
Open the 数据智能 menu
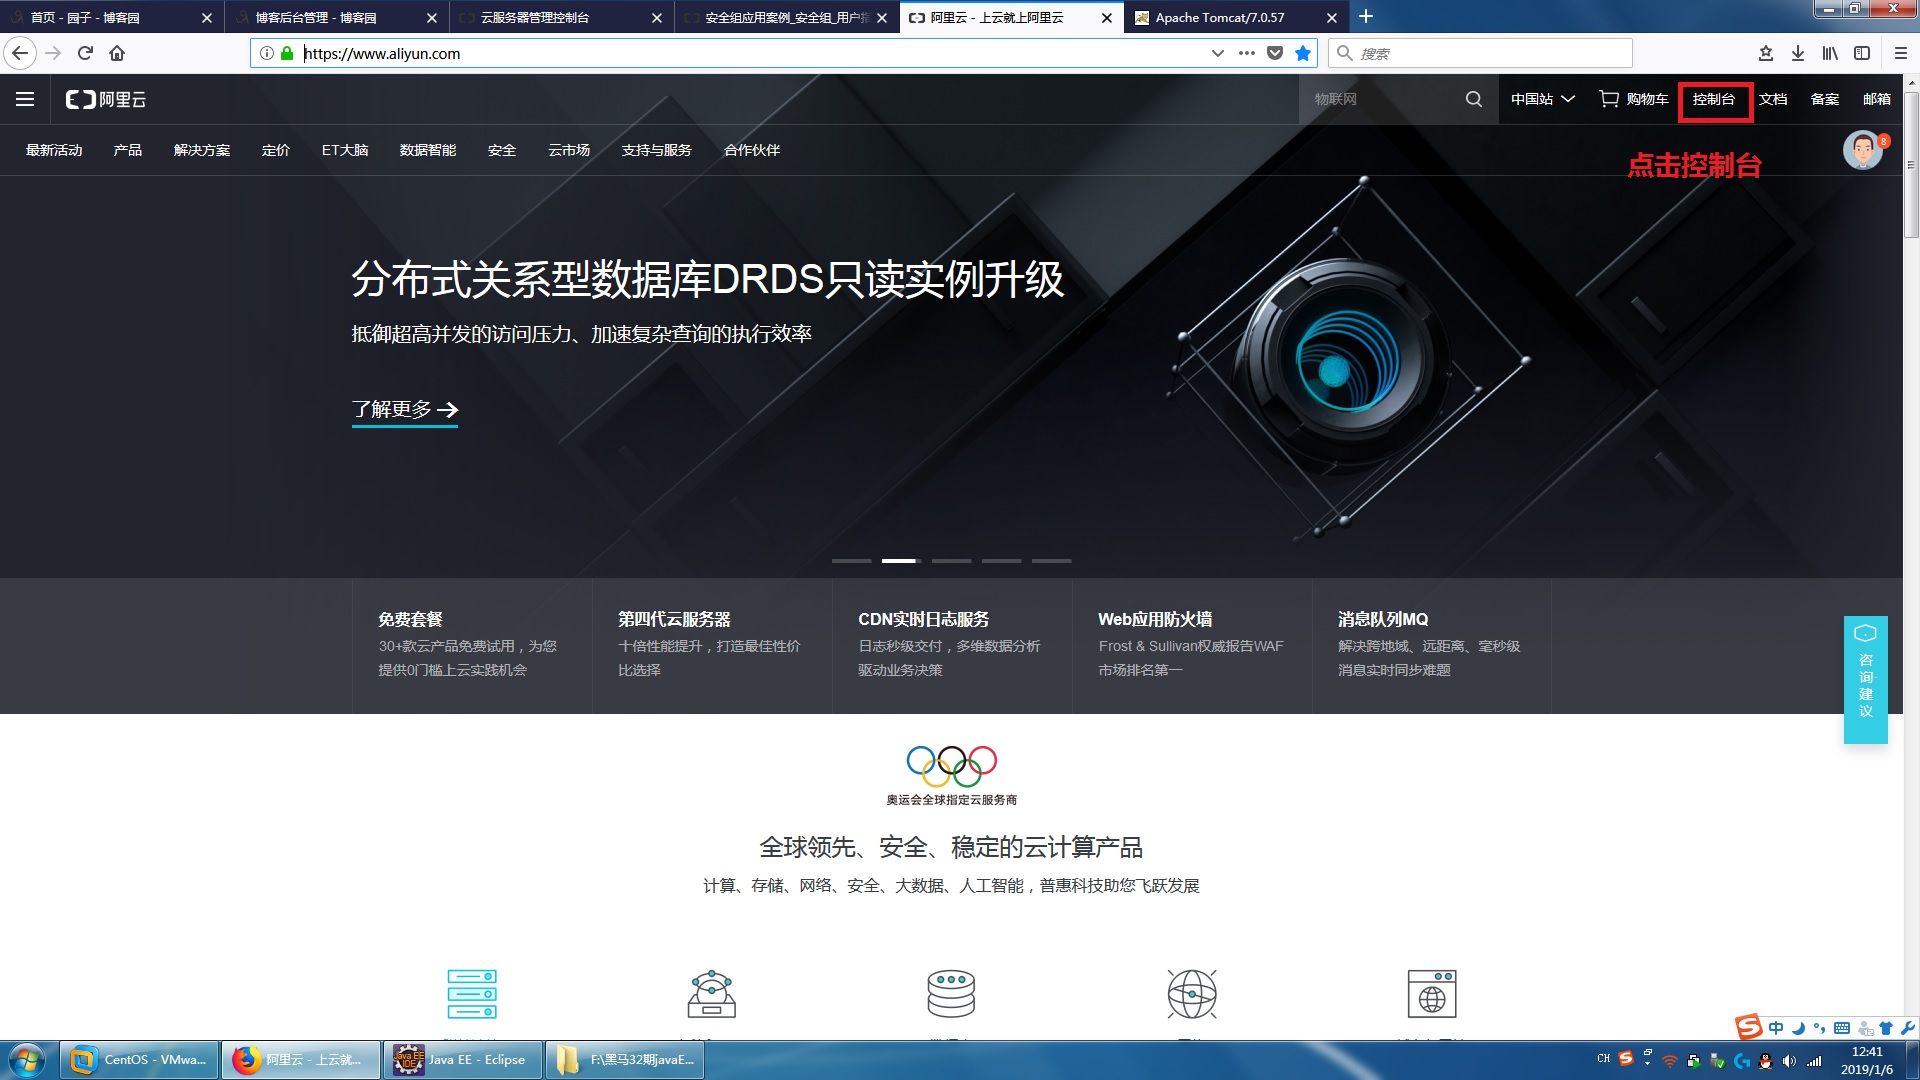pos(428,150)
